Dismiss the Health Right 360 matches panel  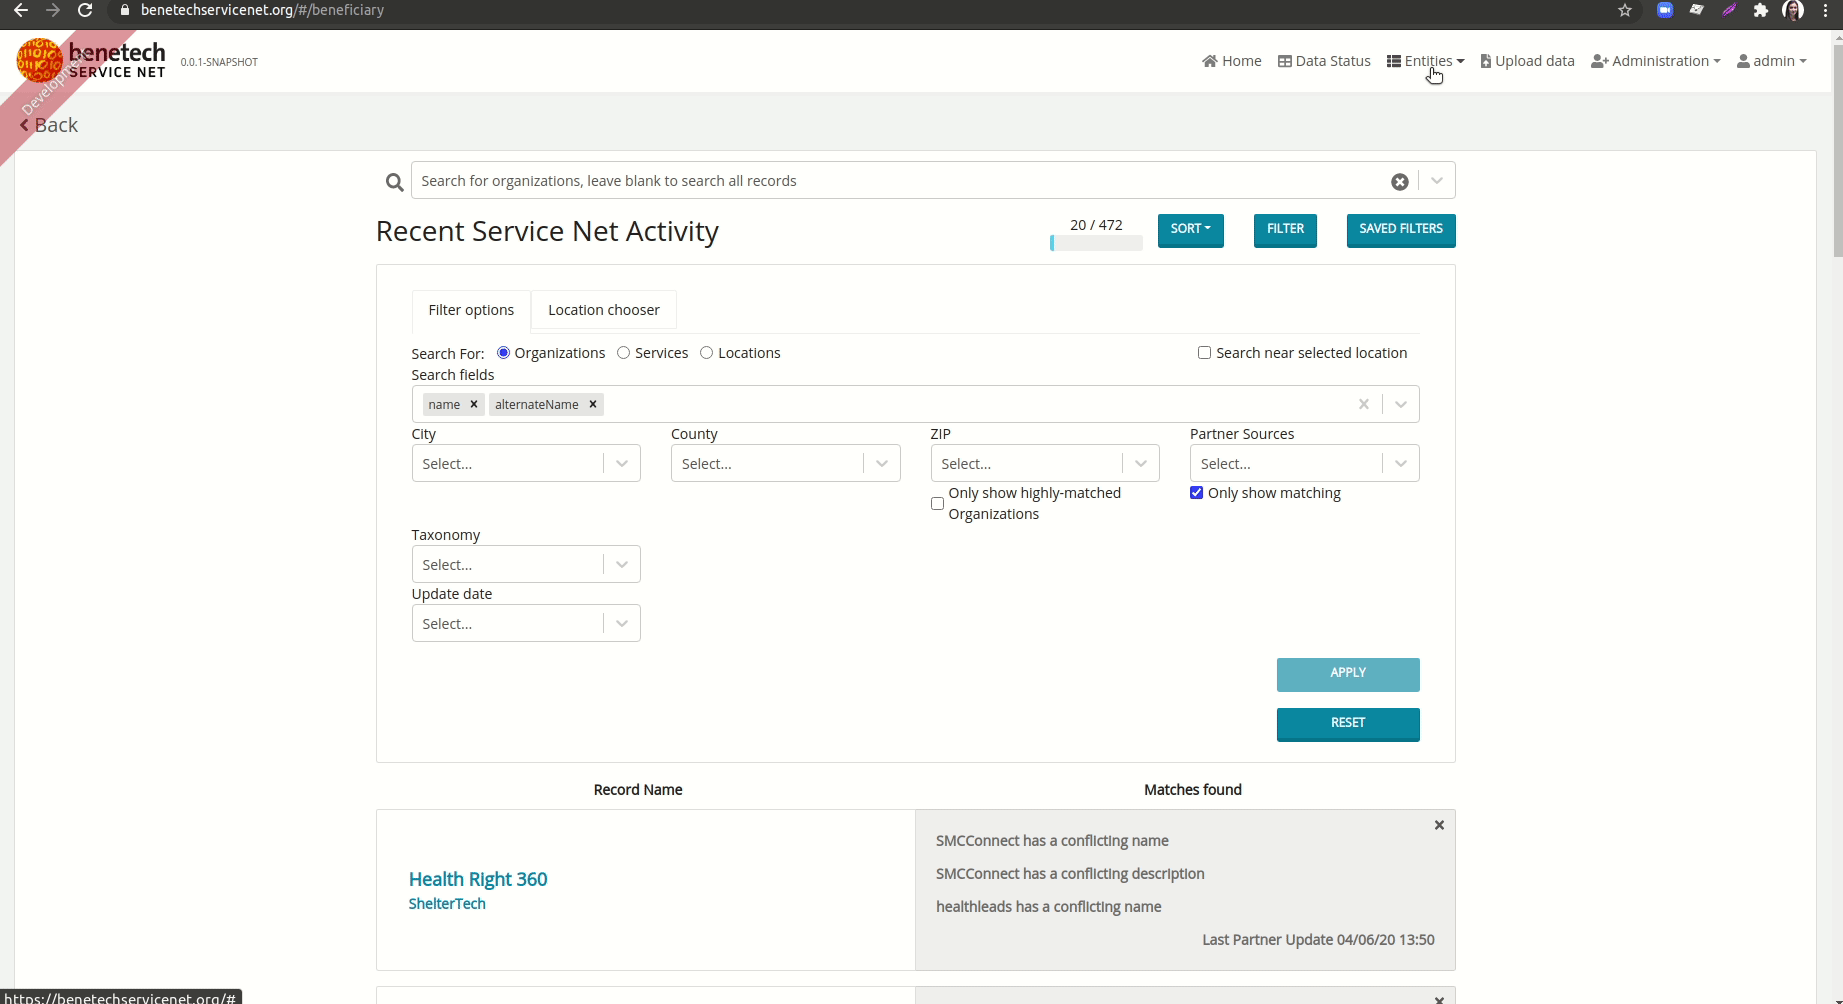(1439, 825)
